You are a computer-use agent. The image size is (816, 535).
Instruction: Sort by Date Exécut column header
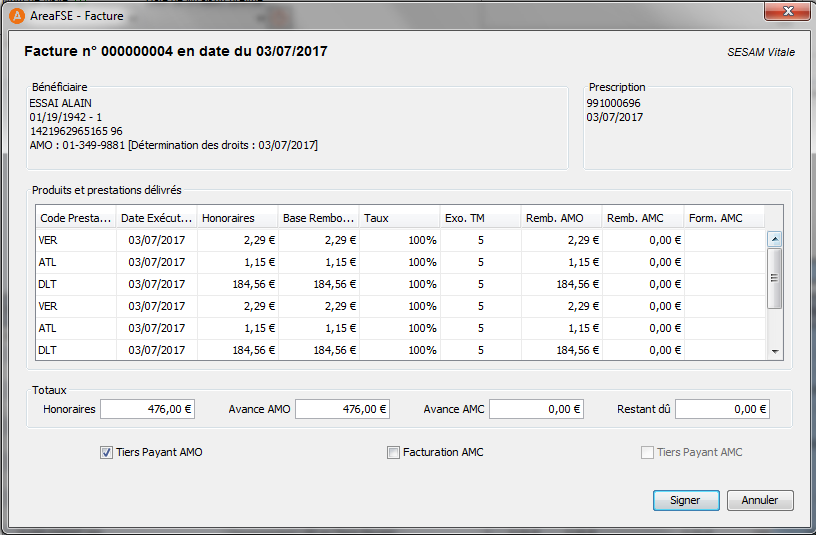(157, 218)
